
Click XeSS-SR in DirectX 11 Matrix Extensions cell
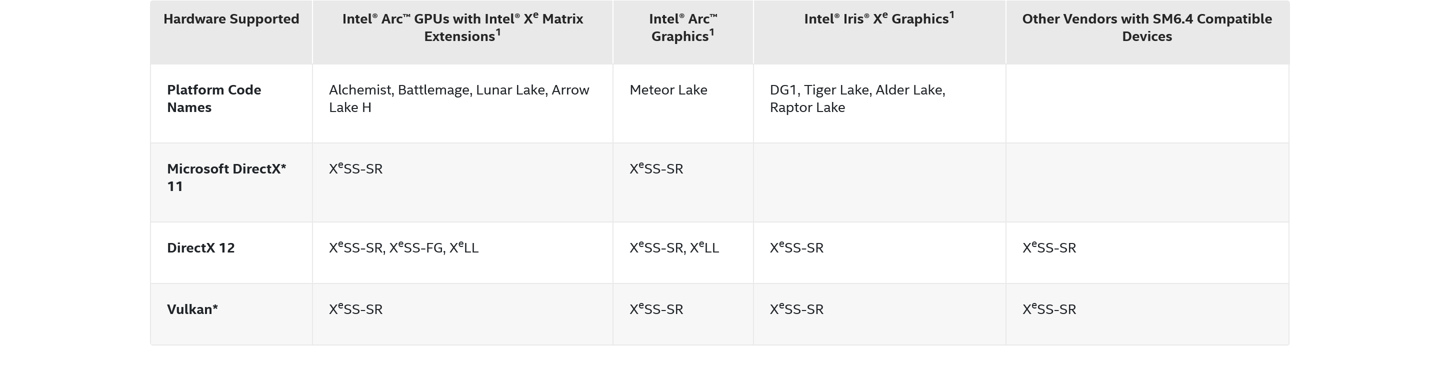(355, 168)
